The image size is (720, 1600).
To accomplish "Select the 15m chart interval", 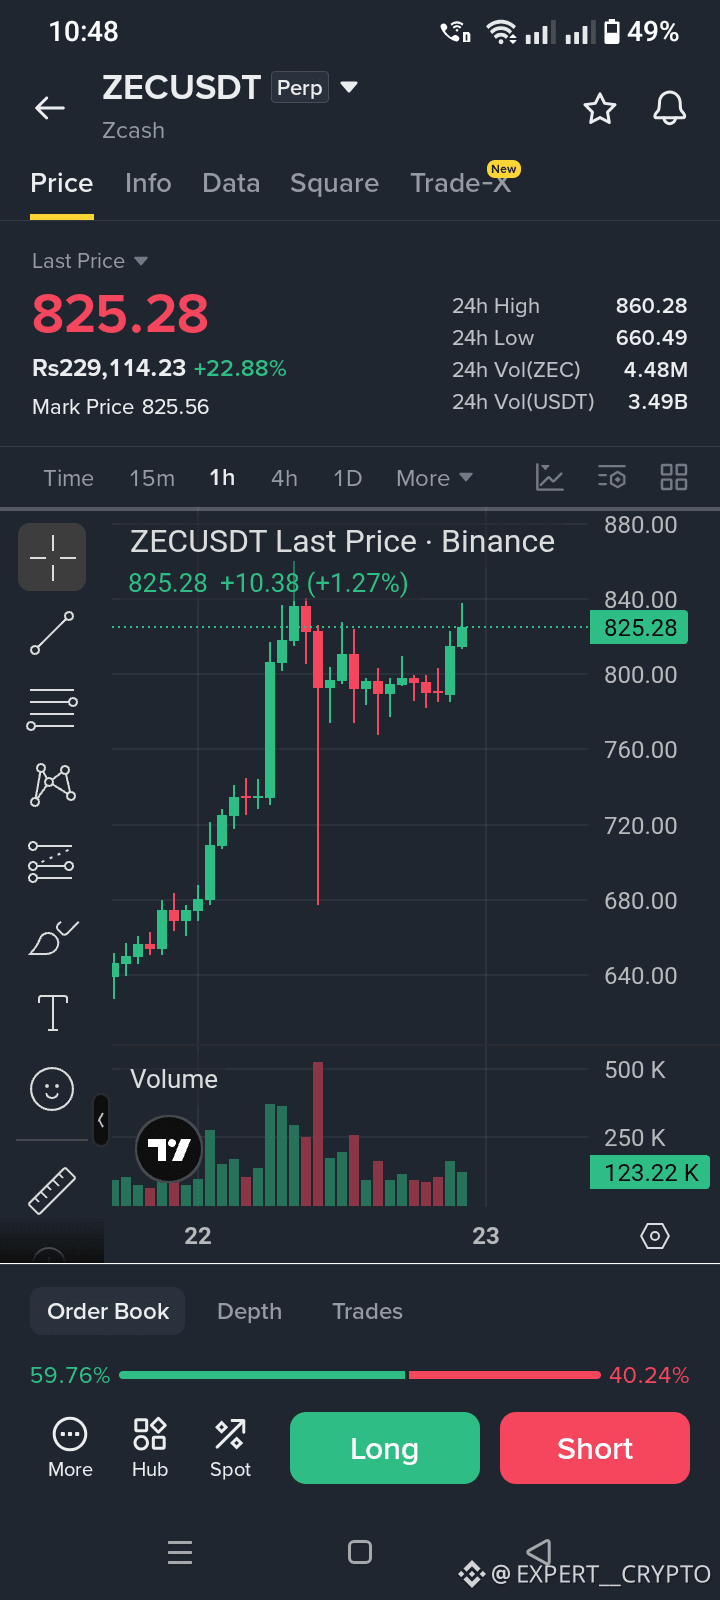I will point(152,478).
